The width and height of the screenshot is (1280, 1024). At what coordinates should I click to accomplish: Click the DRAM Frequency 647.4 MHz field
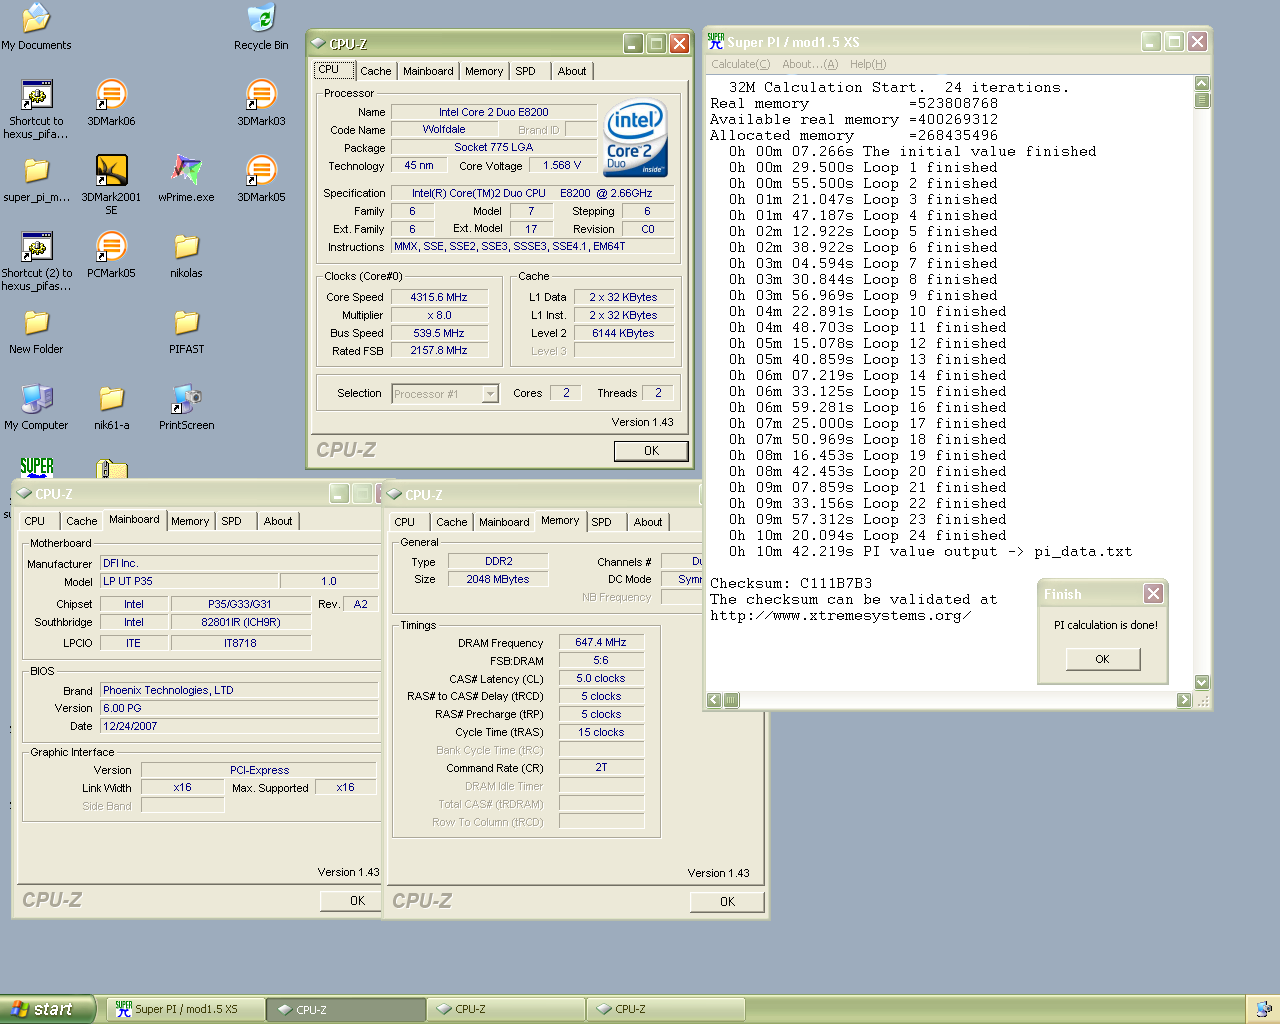(x=601, y=642)
